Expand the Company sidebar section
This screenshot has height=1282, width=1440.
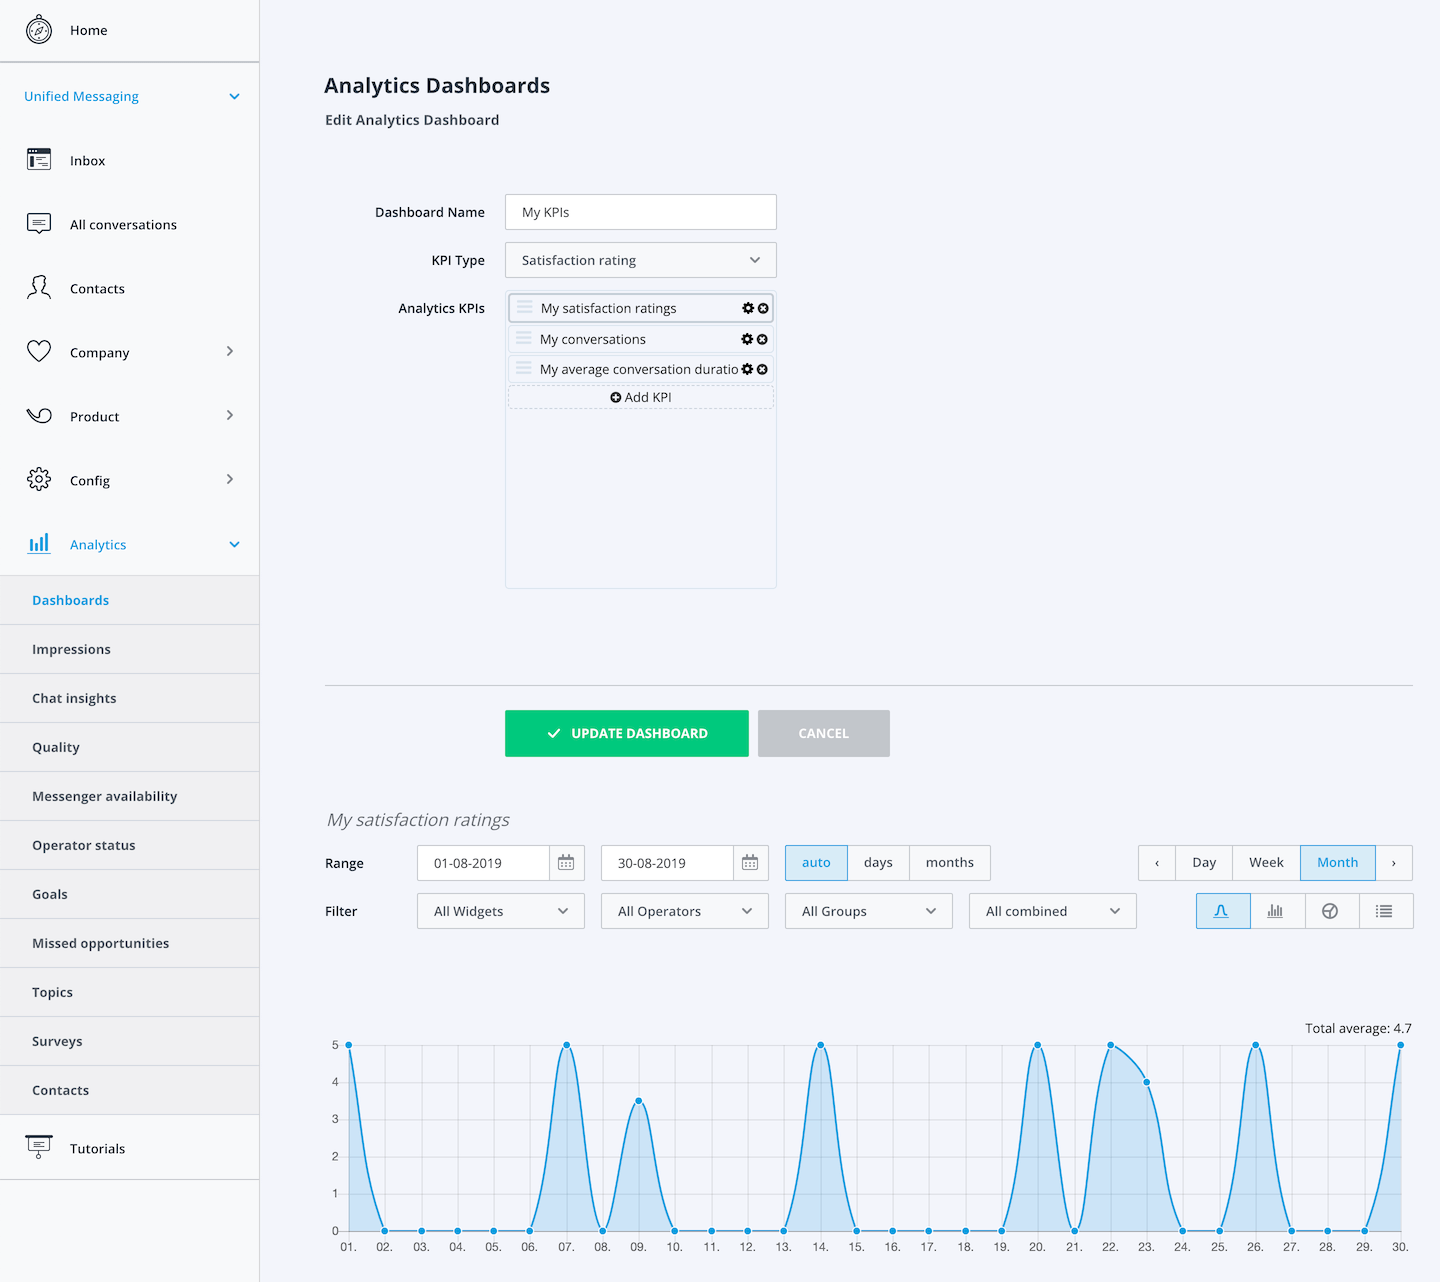click(x=130, y=352)
